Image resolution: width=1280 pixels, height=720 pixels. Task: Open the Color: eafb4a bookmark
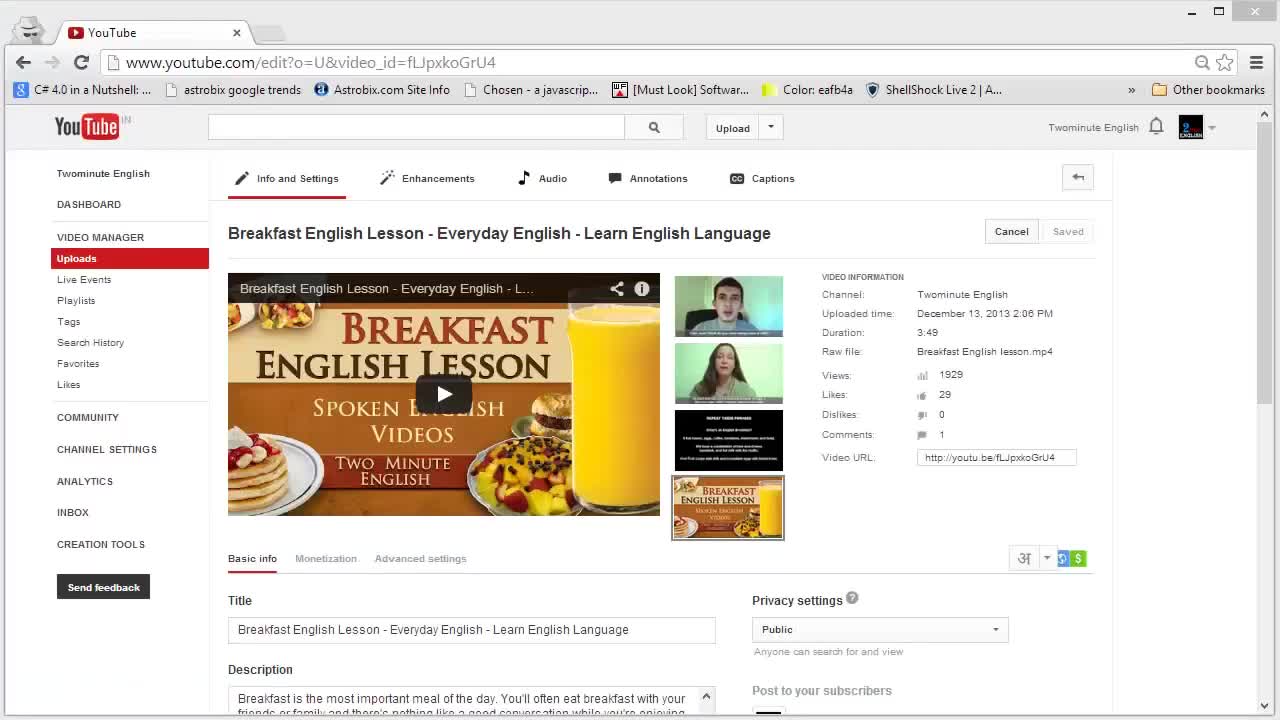click(808, 90)
